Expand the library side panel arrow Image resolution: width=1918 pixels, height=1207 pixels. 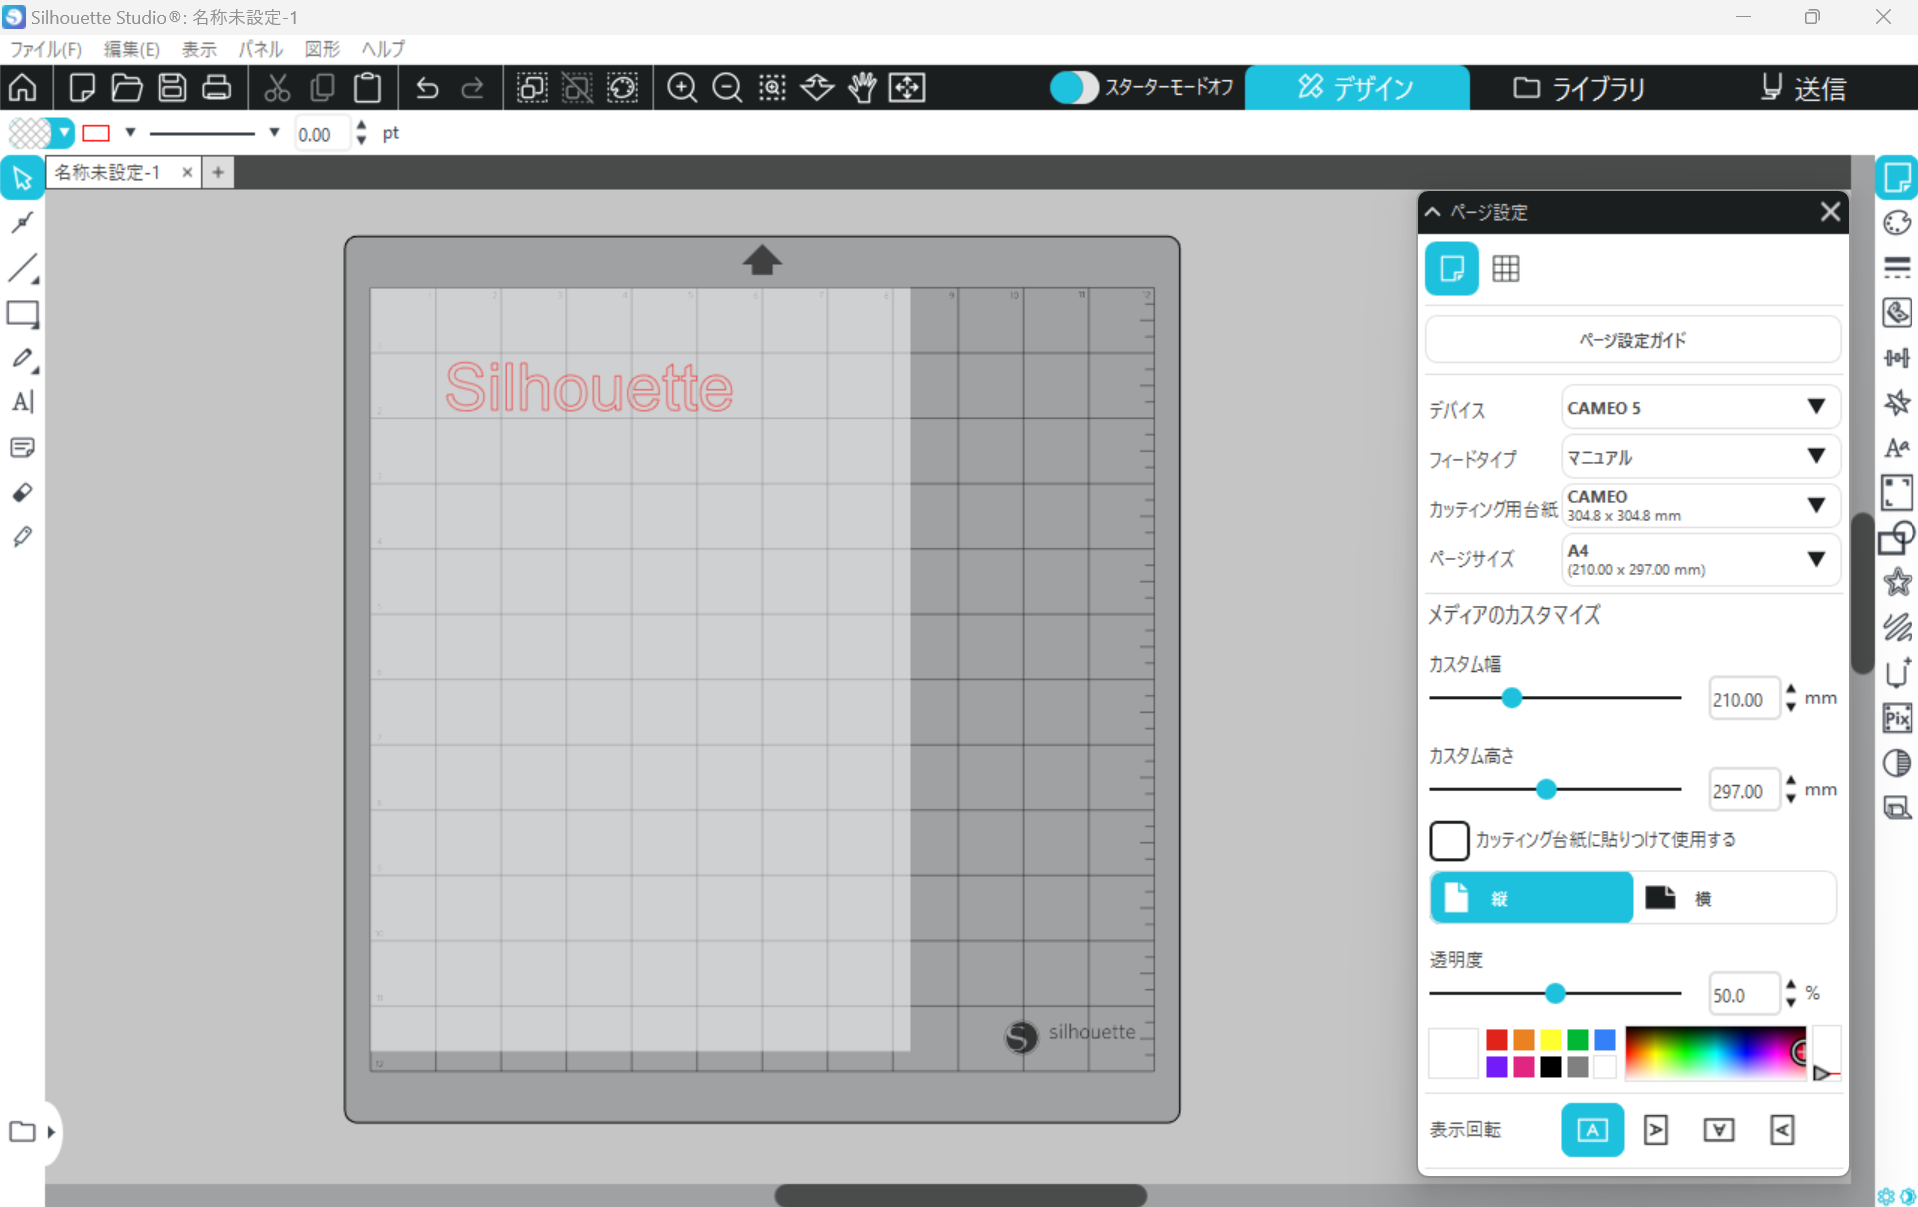click(51, 1132)
